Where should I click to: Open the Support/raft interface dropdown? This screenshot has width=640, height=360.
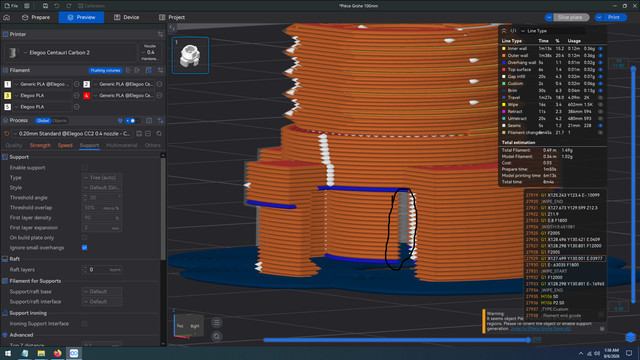click(x=102, y=302)
